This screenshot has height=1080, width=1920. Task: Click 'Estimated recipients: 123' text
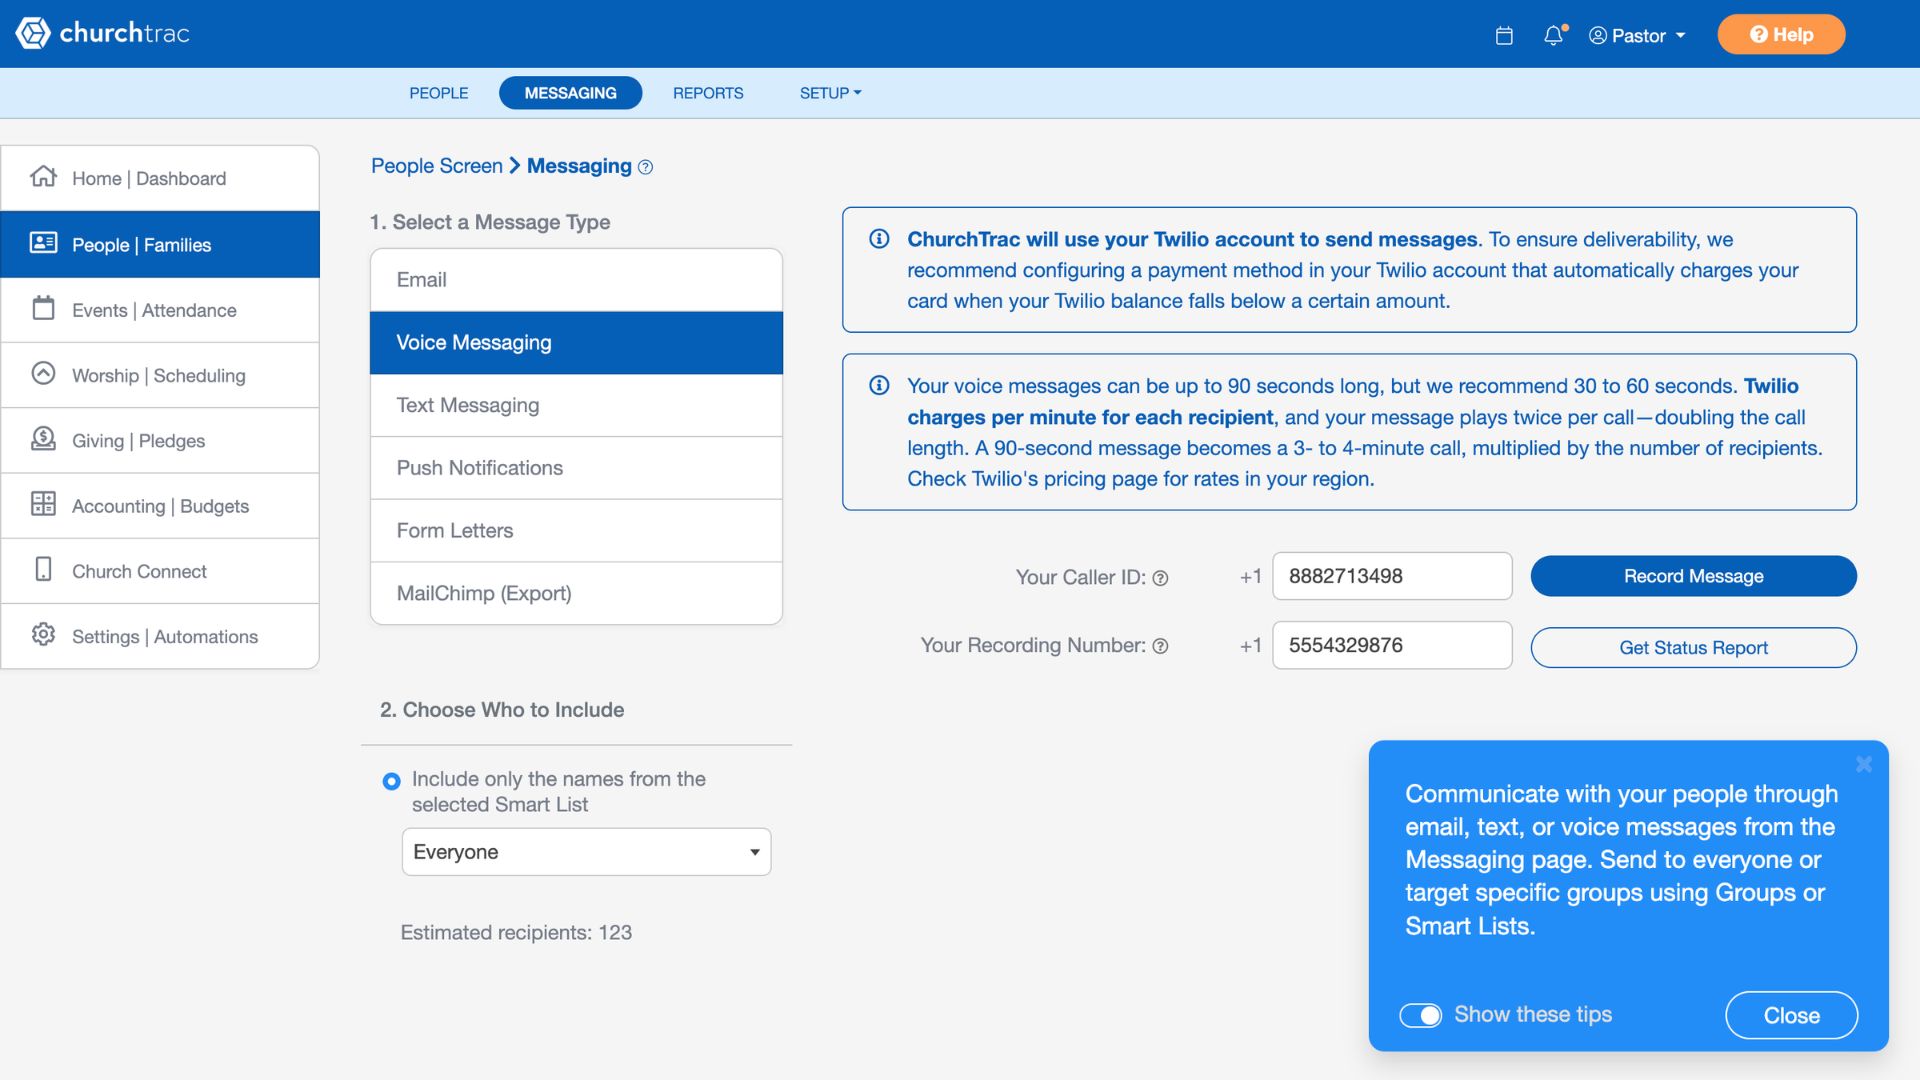[x=516, y=933]
